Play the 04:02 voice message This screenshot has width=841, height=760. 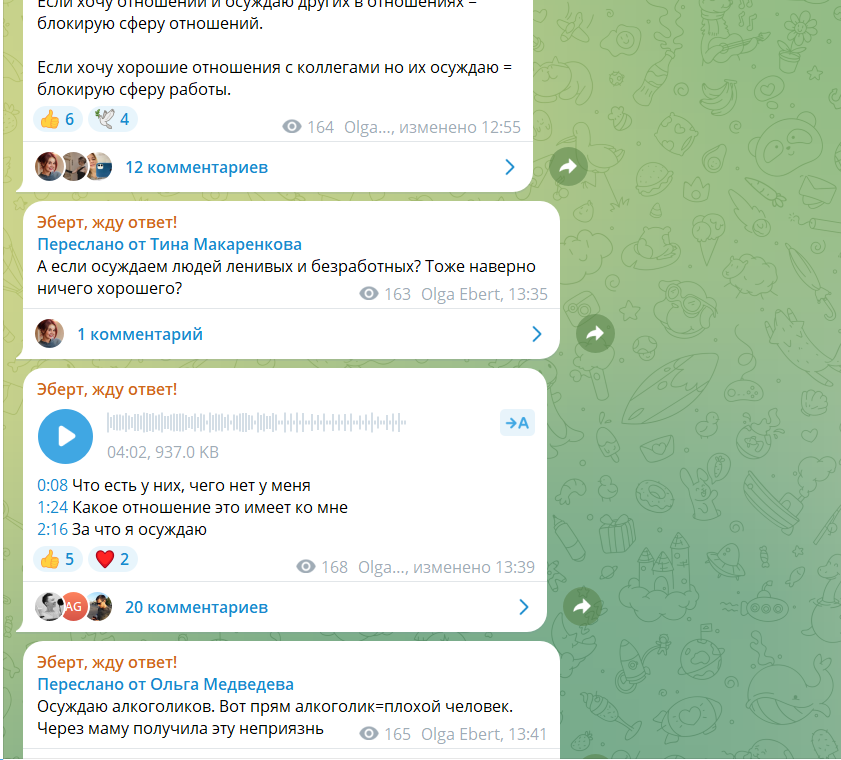point(65,437)
